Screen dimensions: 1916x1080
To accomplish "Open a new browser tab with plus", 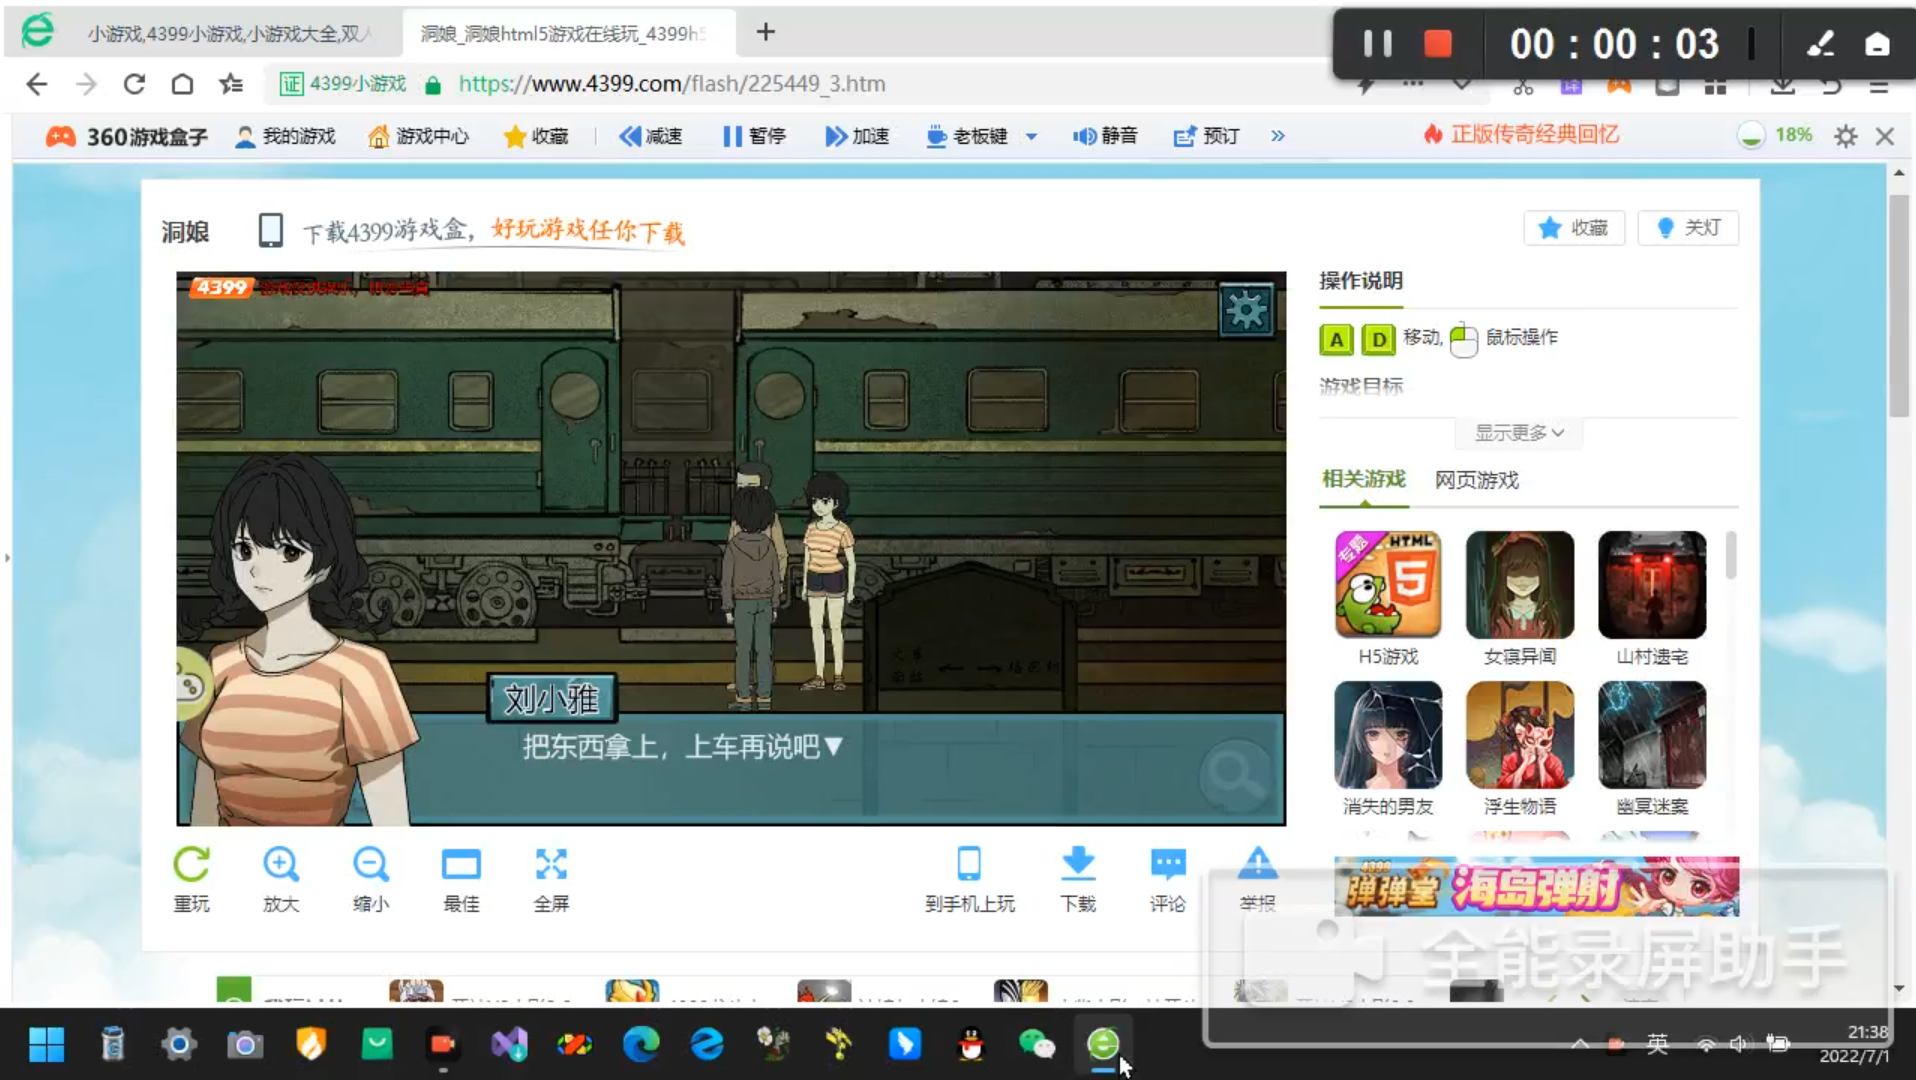I will coord(766,32).
